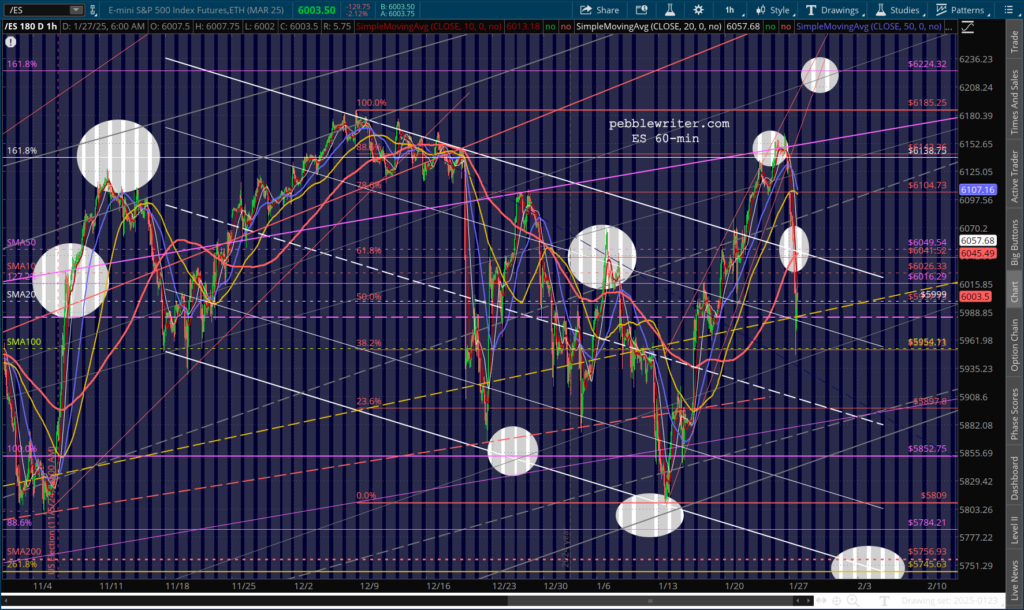Screen dimensions: 1024x610
Task: Click the /ES symbol input field
Action: point(37,10)
